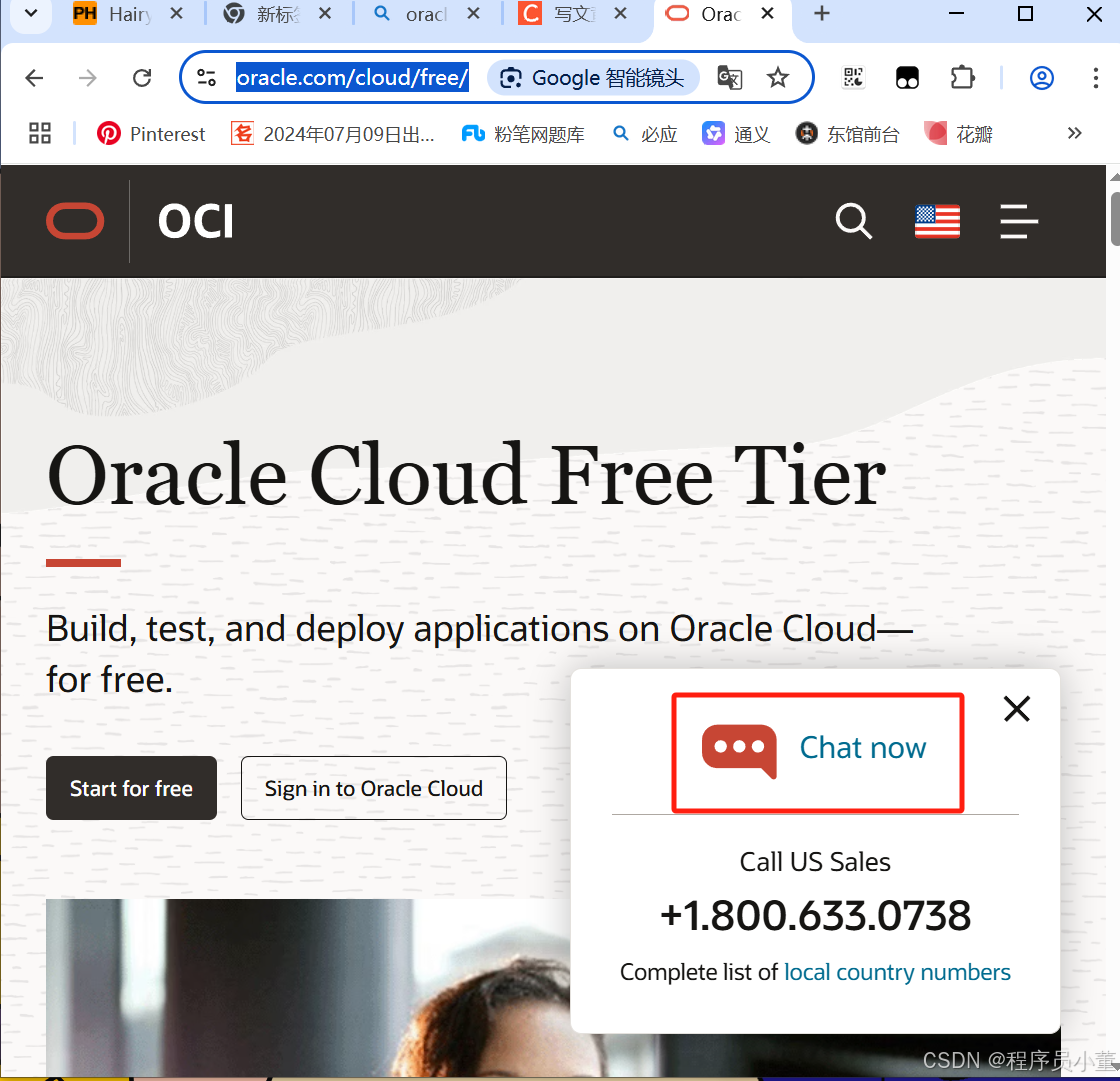The width and height of the screenshot is (1120, 1081).
Task: Switch to the oracl search tab
Action: coord(411,14)
